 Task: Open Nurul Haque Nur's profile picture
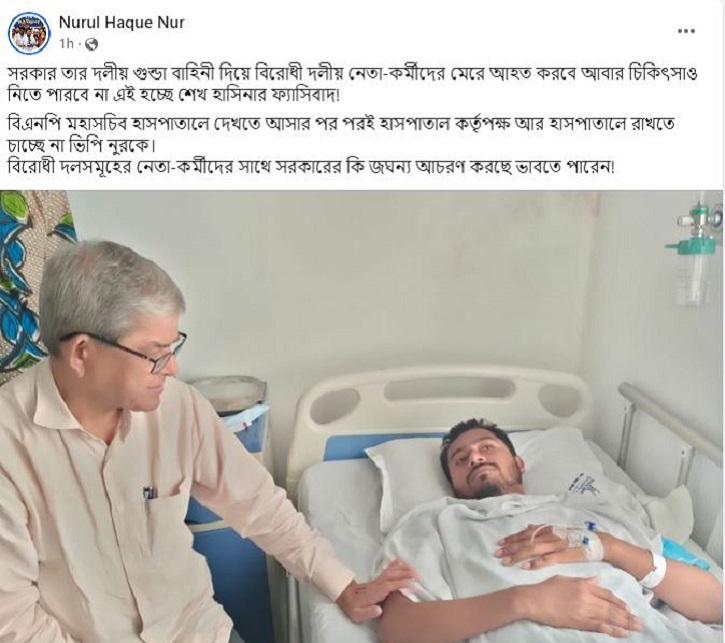30,31
